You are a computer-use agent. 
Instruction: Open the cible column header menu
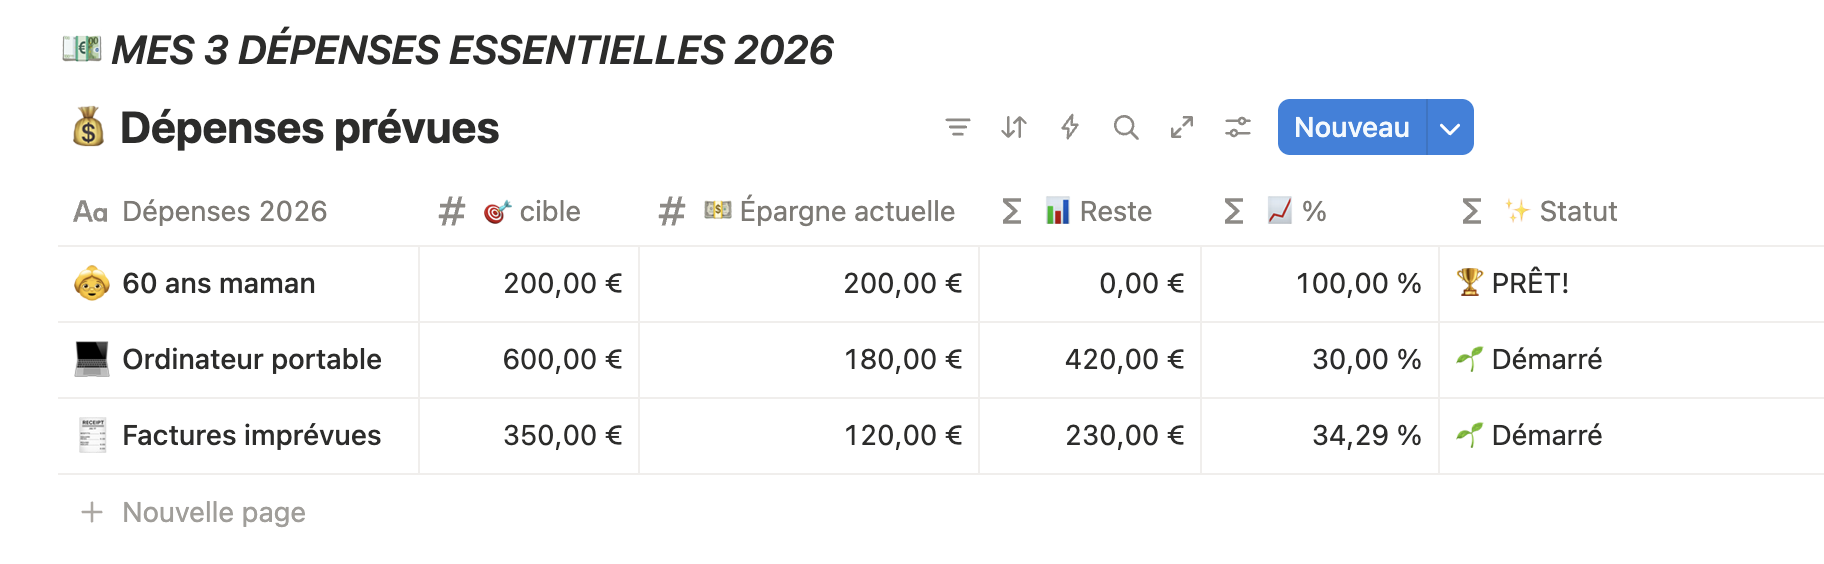[529, 211]
